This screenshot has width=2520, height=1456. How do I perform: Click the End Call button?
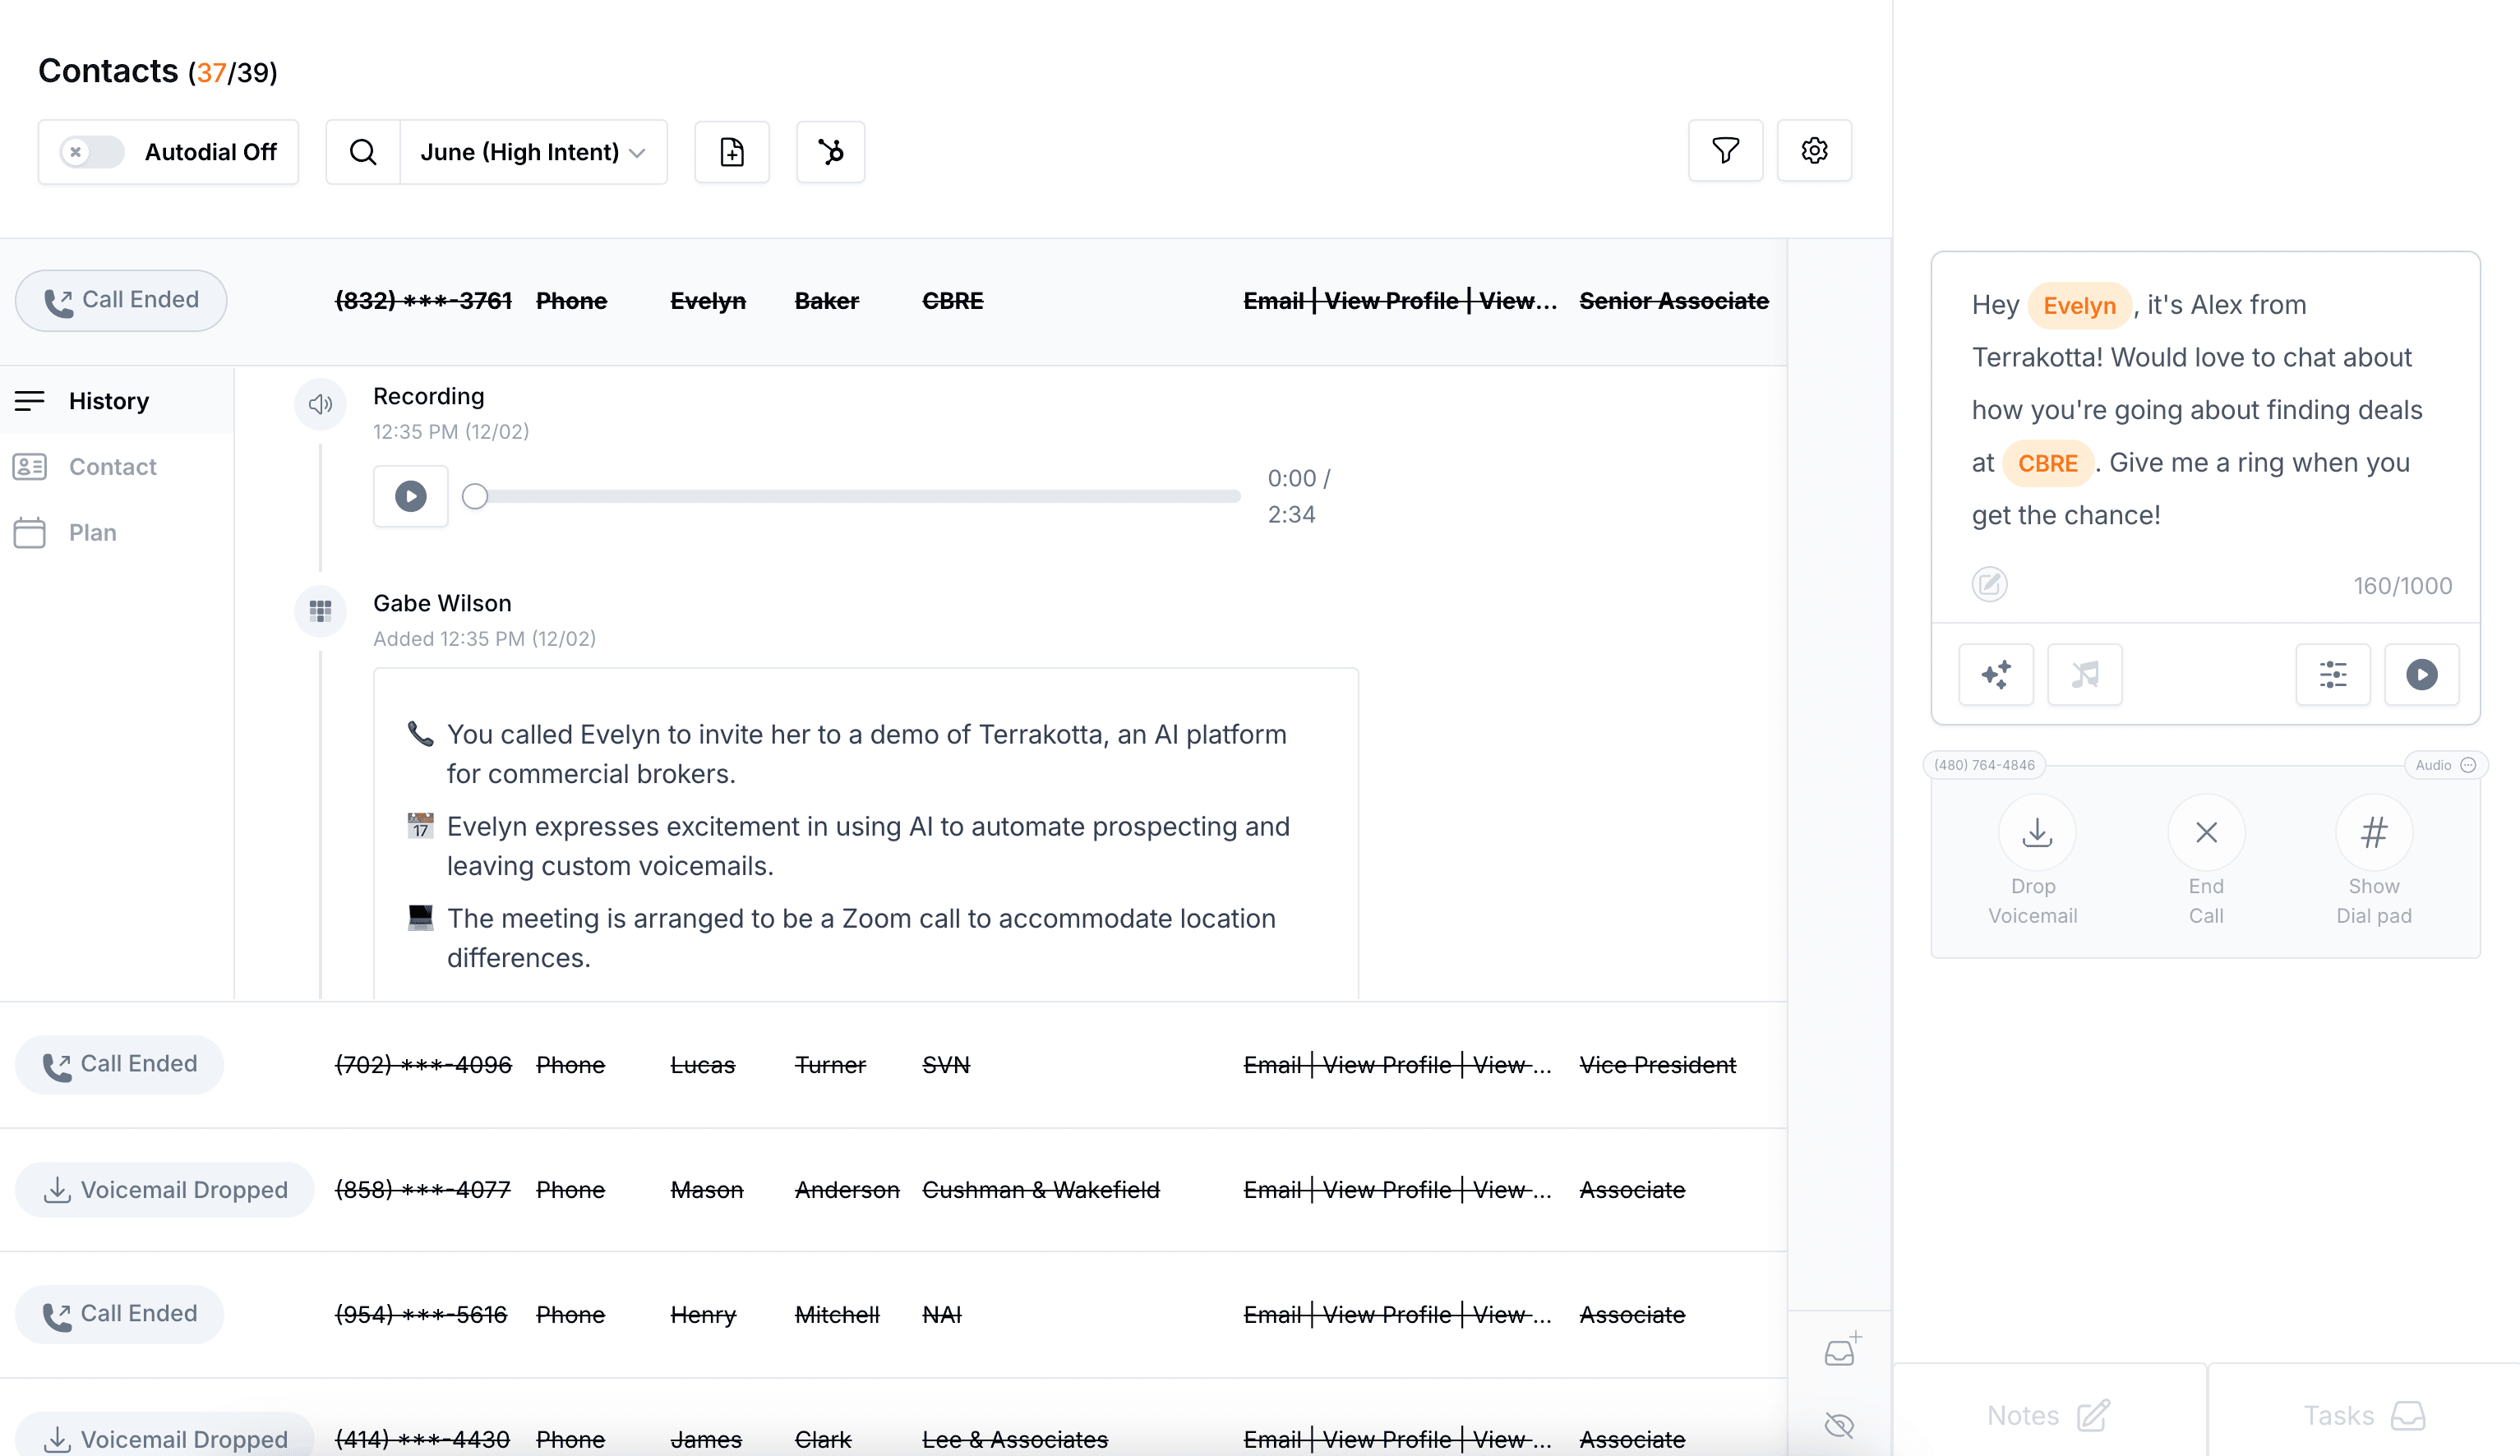[2206, 833]
